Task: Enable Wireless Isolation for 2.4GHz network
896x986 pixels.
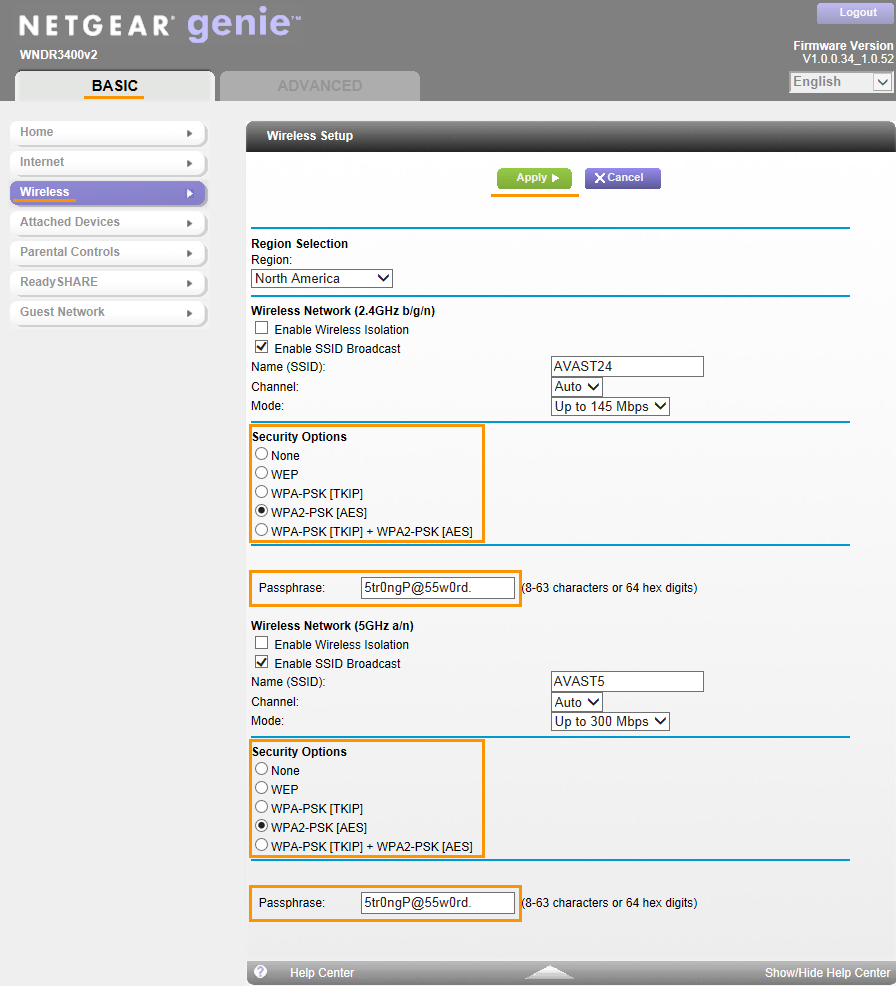Action: tap(262, 328)
